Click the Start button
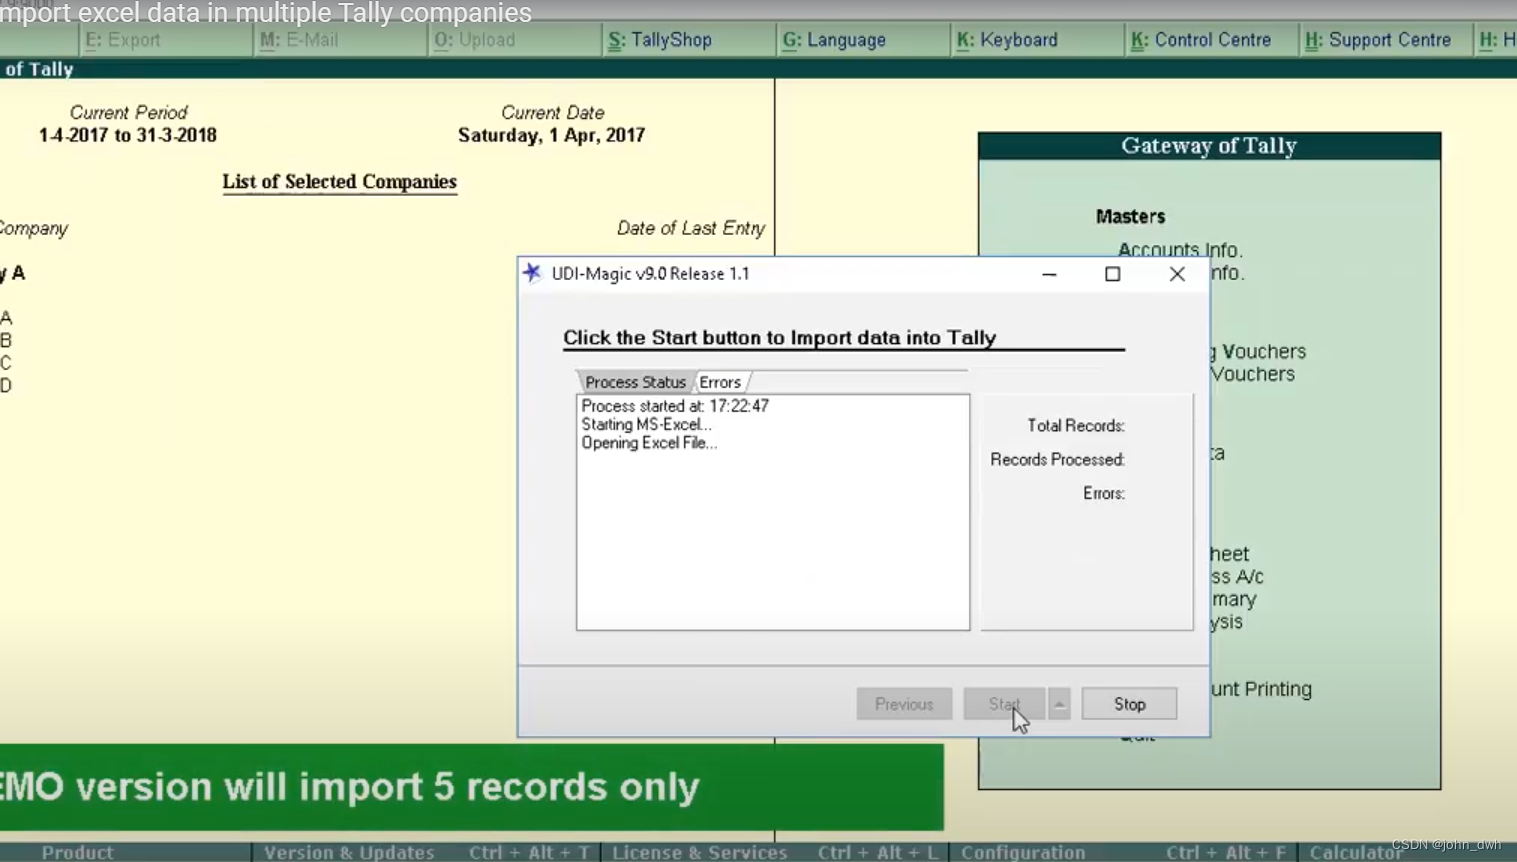 click(1004, 704)
